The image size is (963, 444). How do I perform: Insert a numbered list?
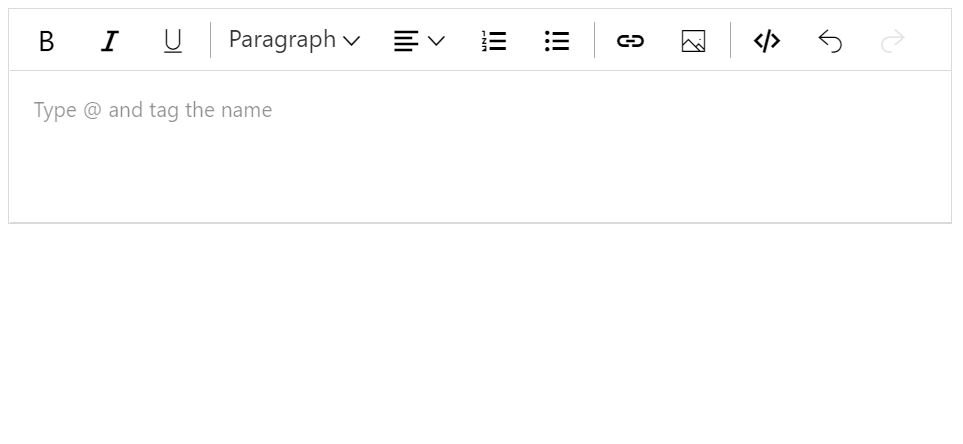[x=494, y=41]
